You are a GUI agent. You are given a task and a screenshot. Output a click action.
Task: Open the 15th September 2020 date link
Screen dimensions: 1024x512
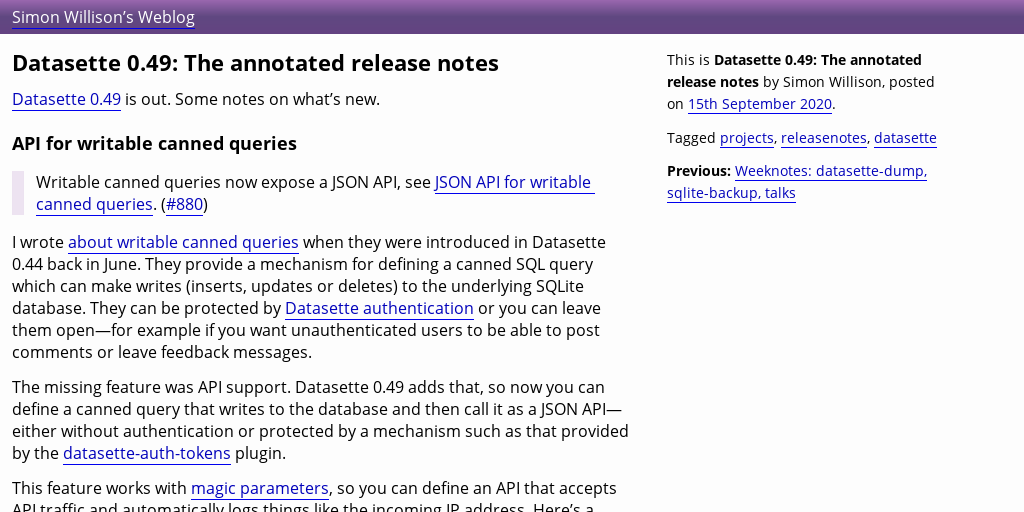tap(760, 104)
